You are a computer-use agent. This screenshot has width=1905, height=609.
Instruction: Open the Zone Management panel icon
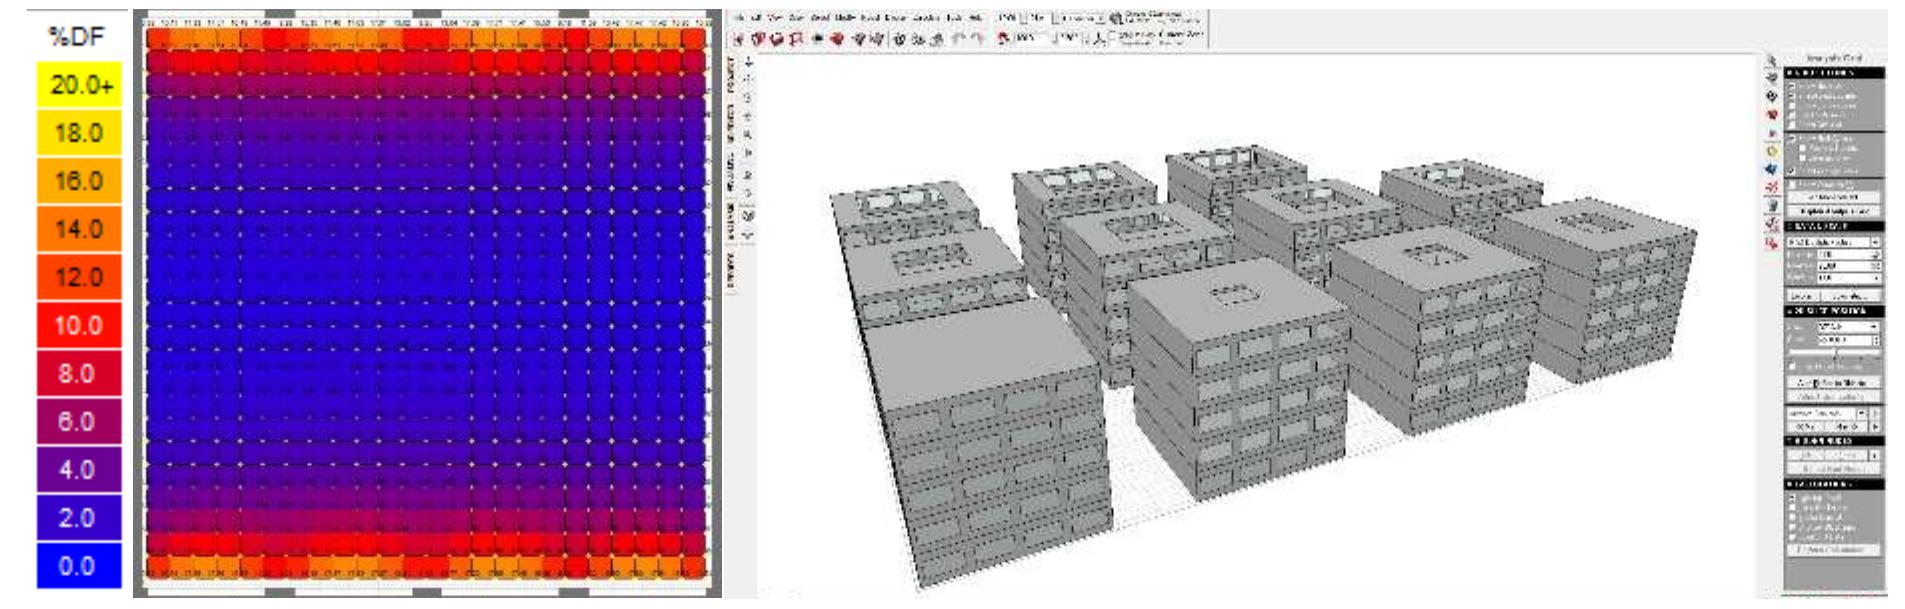coord(1772,78)
